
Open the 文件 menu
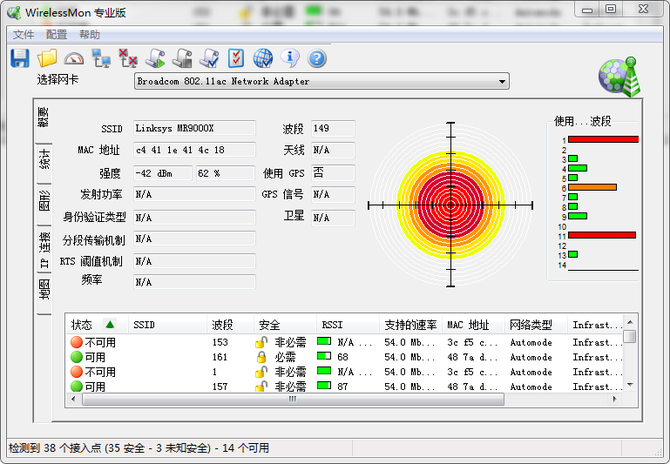coord(23,34)
